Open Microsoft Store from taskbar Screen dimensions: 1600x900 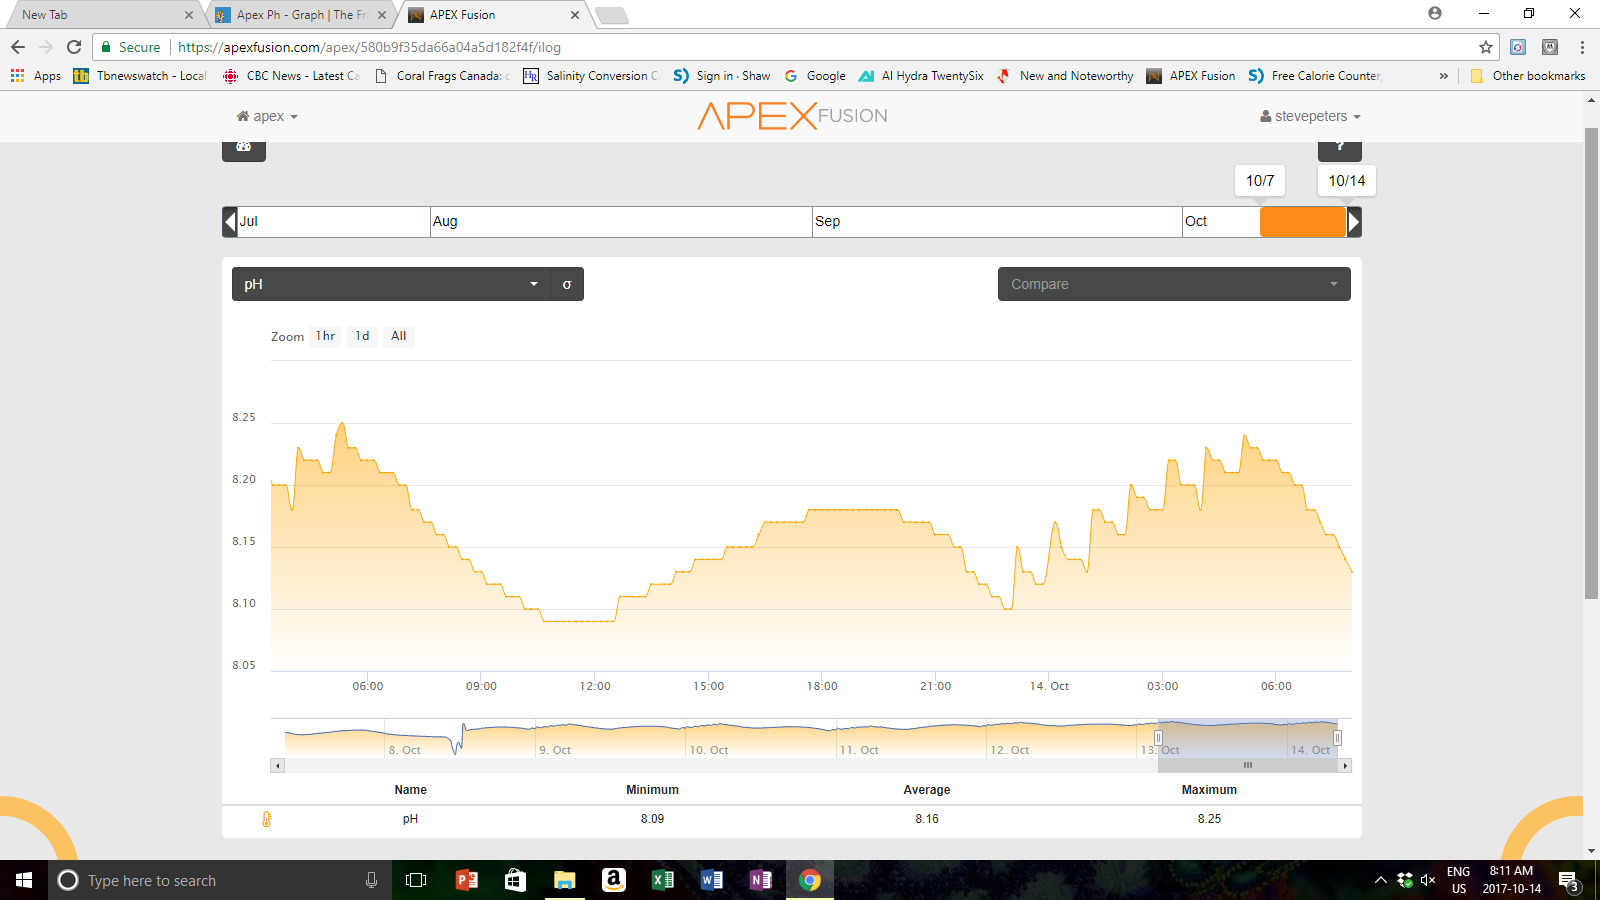(x=515, y=880)
